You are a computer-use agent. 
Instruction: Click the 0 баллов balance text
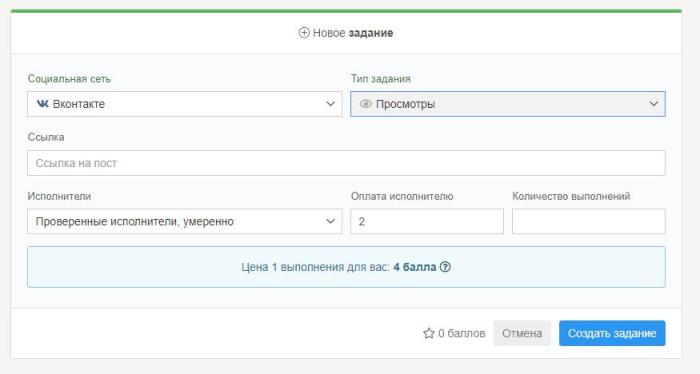(x=462, y=333)
